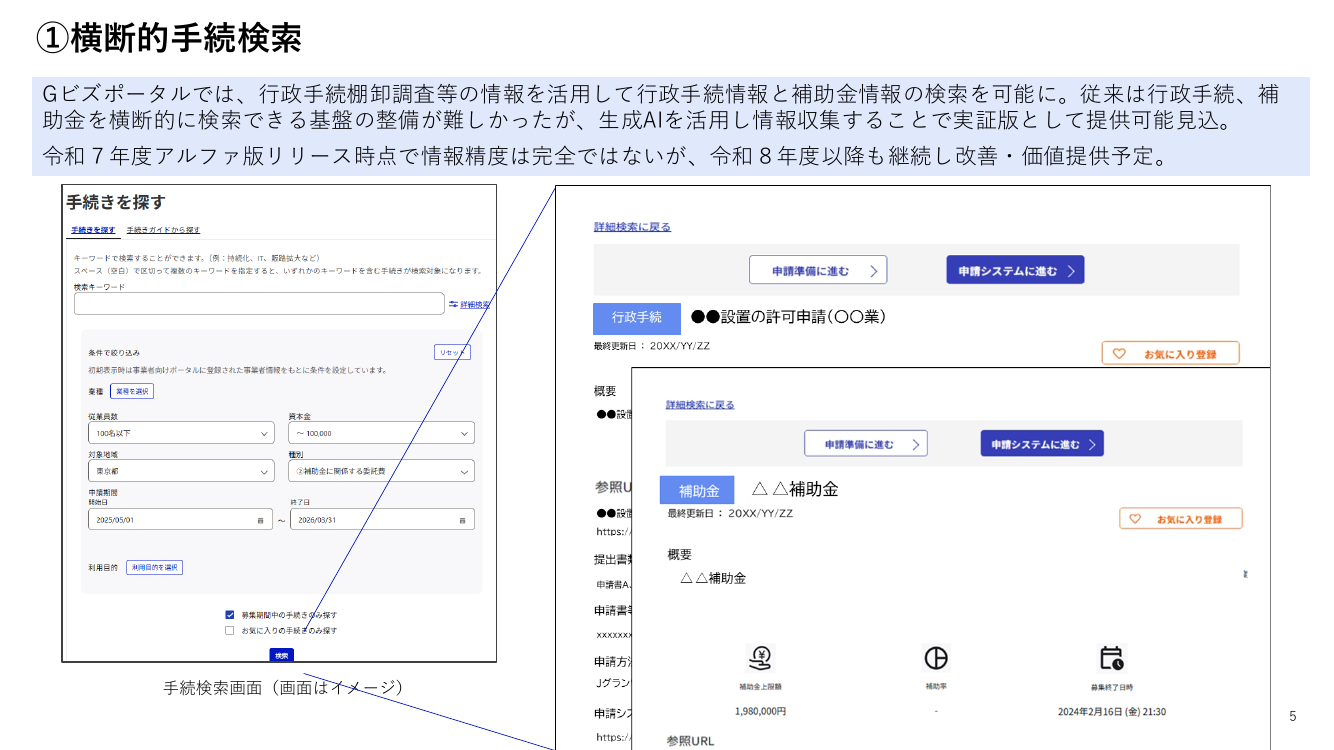The height and width of the screenshot is (750, 1334).
Task: Click 申請システムに進む on the 行政手続 page
Action: tap(1015, 270)
